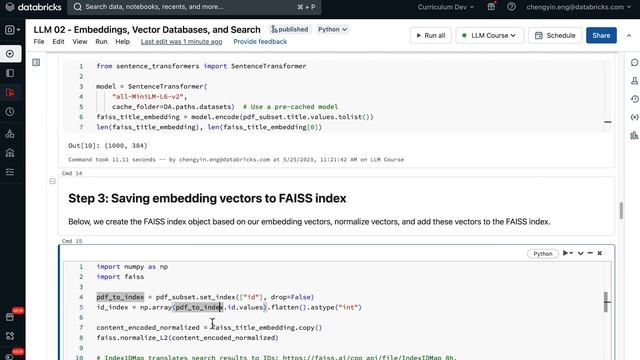
Task: Click the faiss.normalize_L2 code line
Action: point(187,338)
